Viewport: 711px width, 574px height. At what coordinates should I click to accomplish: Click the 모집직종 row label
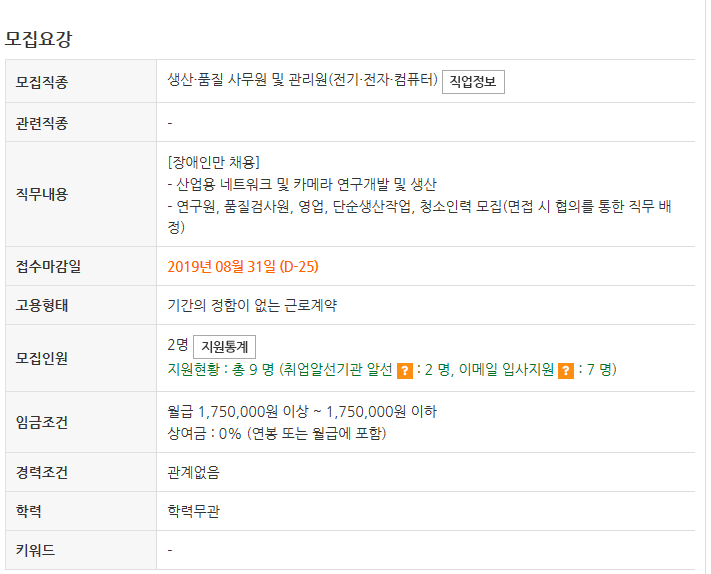tap(42, 82)
